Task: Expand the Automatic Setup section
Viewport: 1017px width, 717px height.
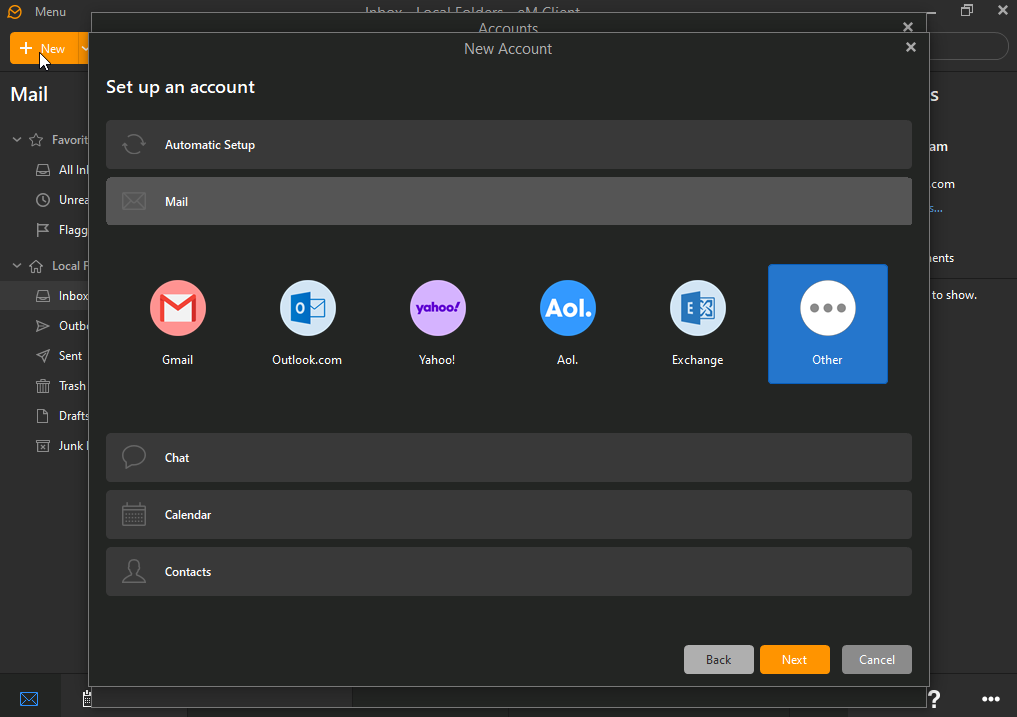Action: pos(508,145)
